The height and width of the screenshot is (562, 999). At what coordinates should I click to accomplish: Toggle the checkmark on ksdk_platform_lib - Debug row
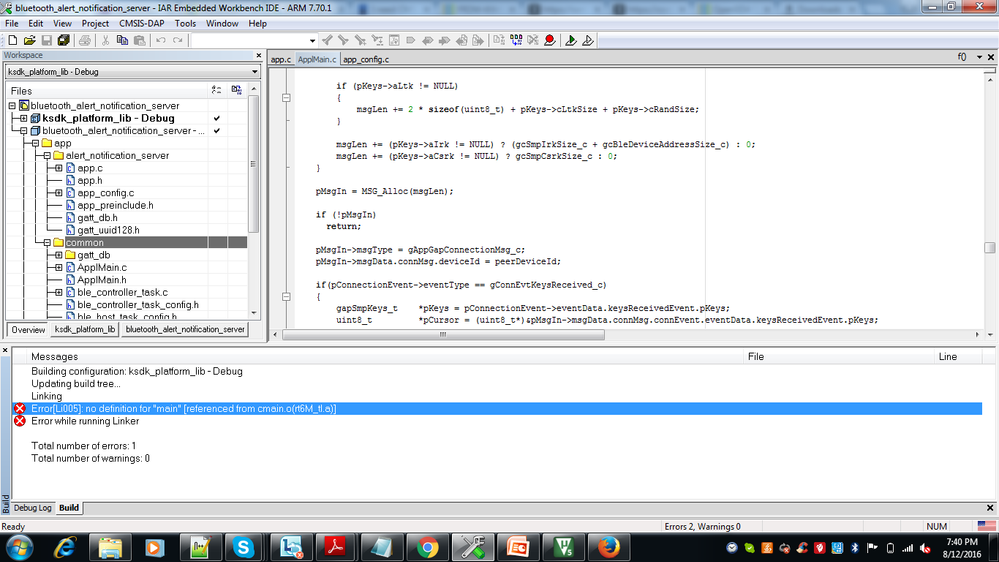[217, 118]
